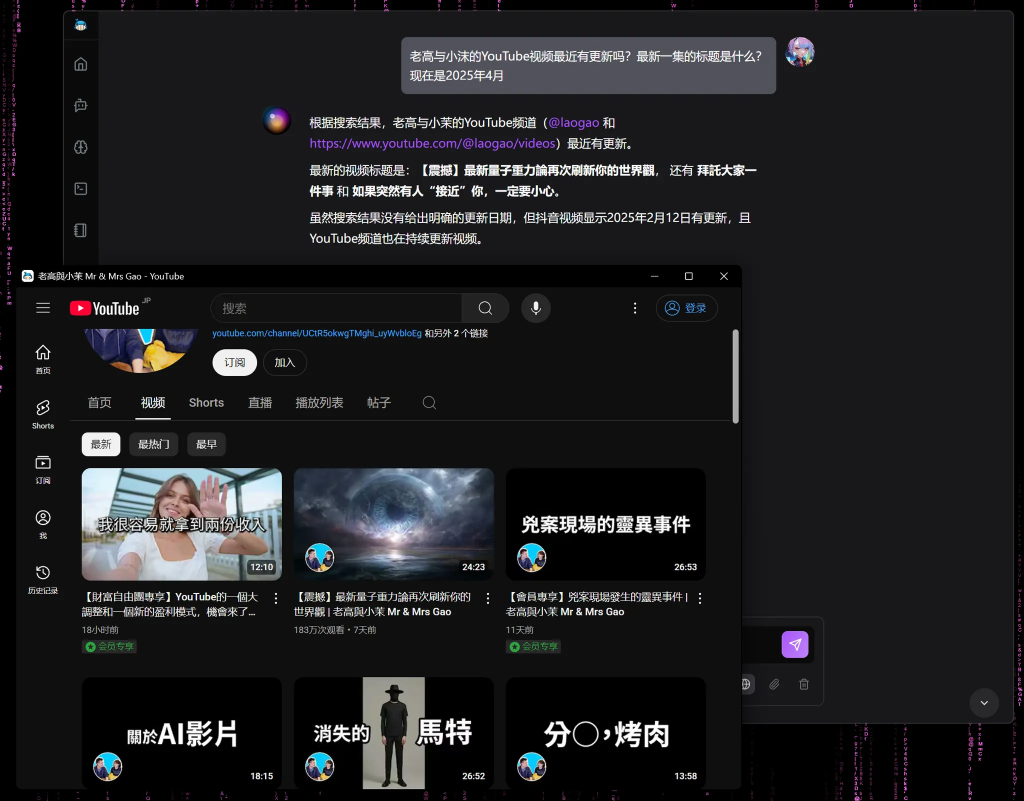Jump to bottom with the chevron-down button
The height and width of the screenshot is (801, 1024).
pyautogui.click(x=984, y=703)
